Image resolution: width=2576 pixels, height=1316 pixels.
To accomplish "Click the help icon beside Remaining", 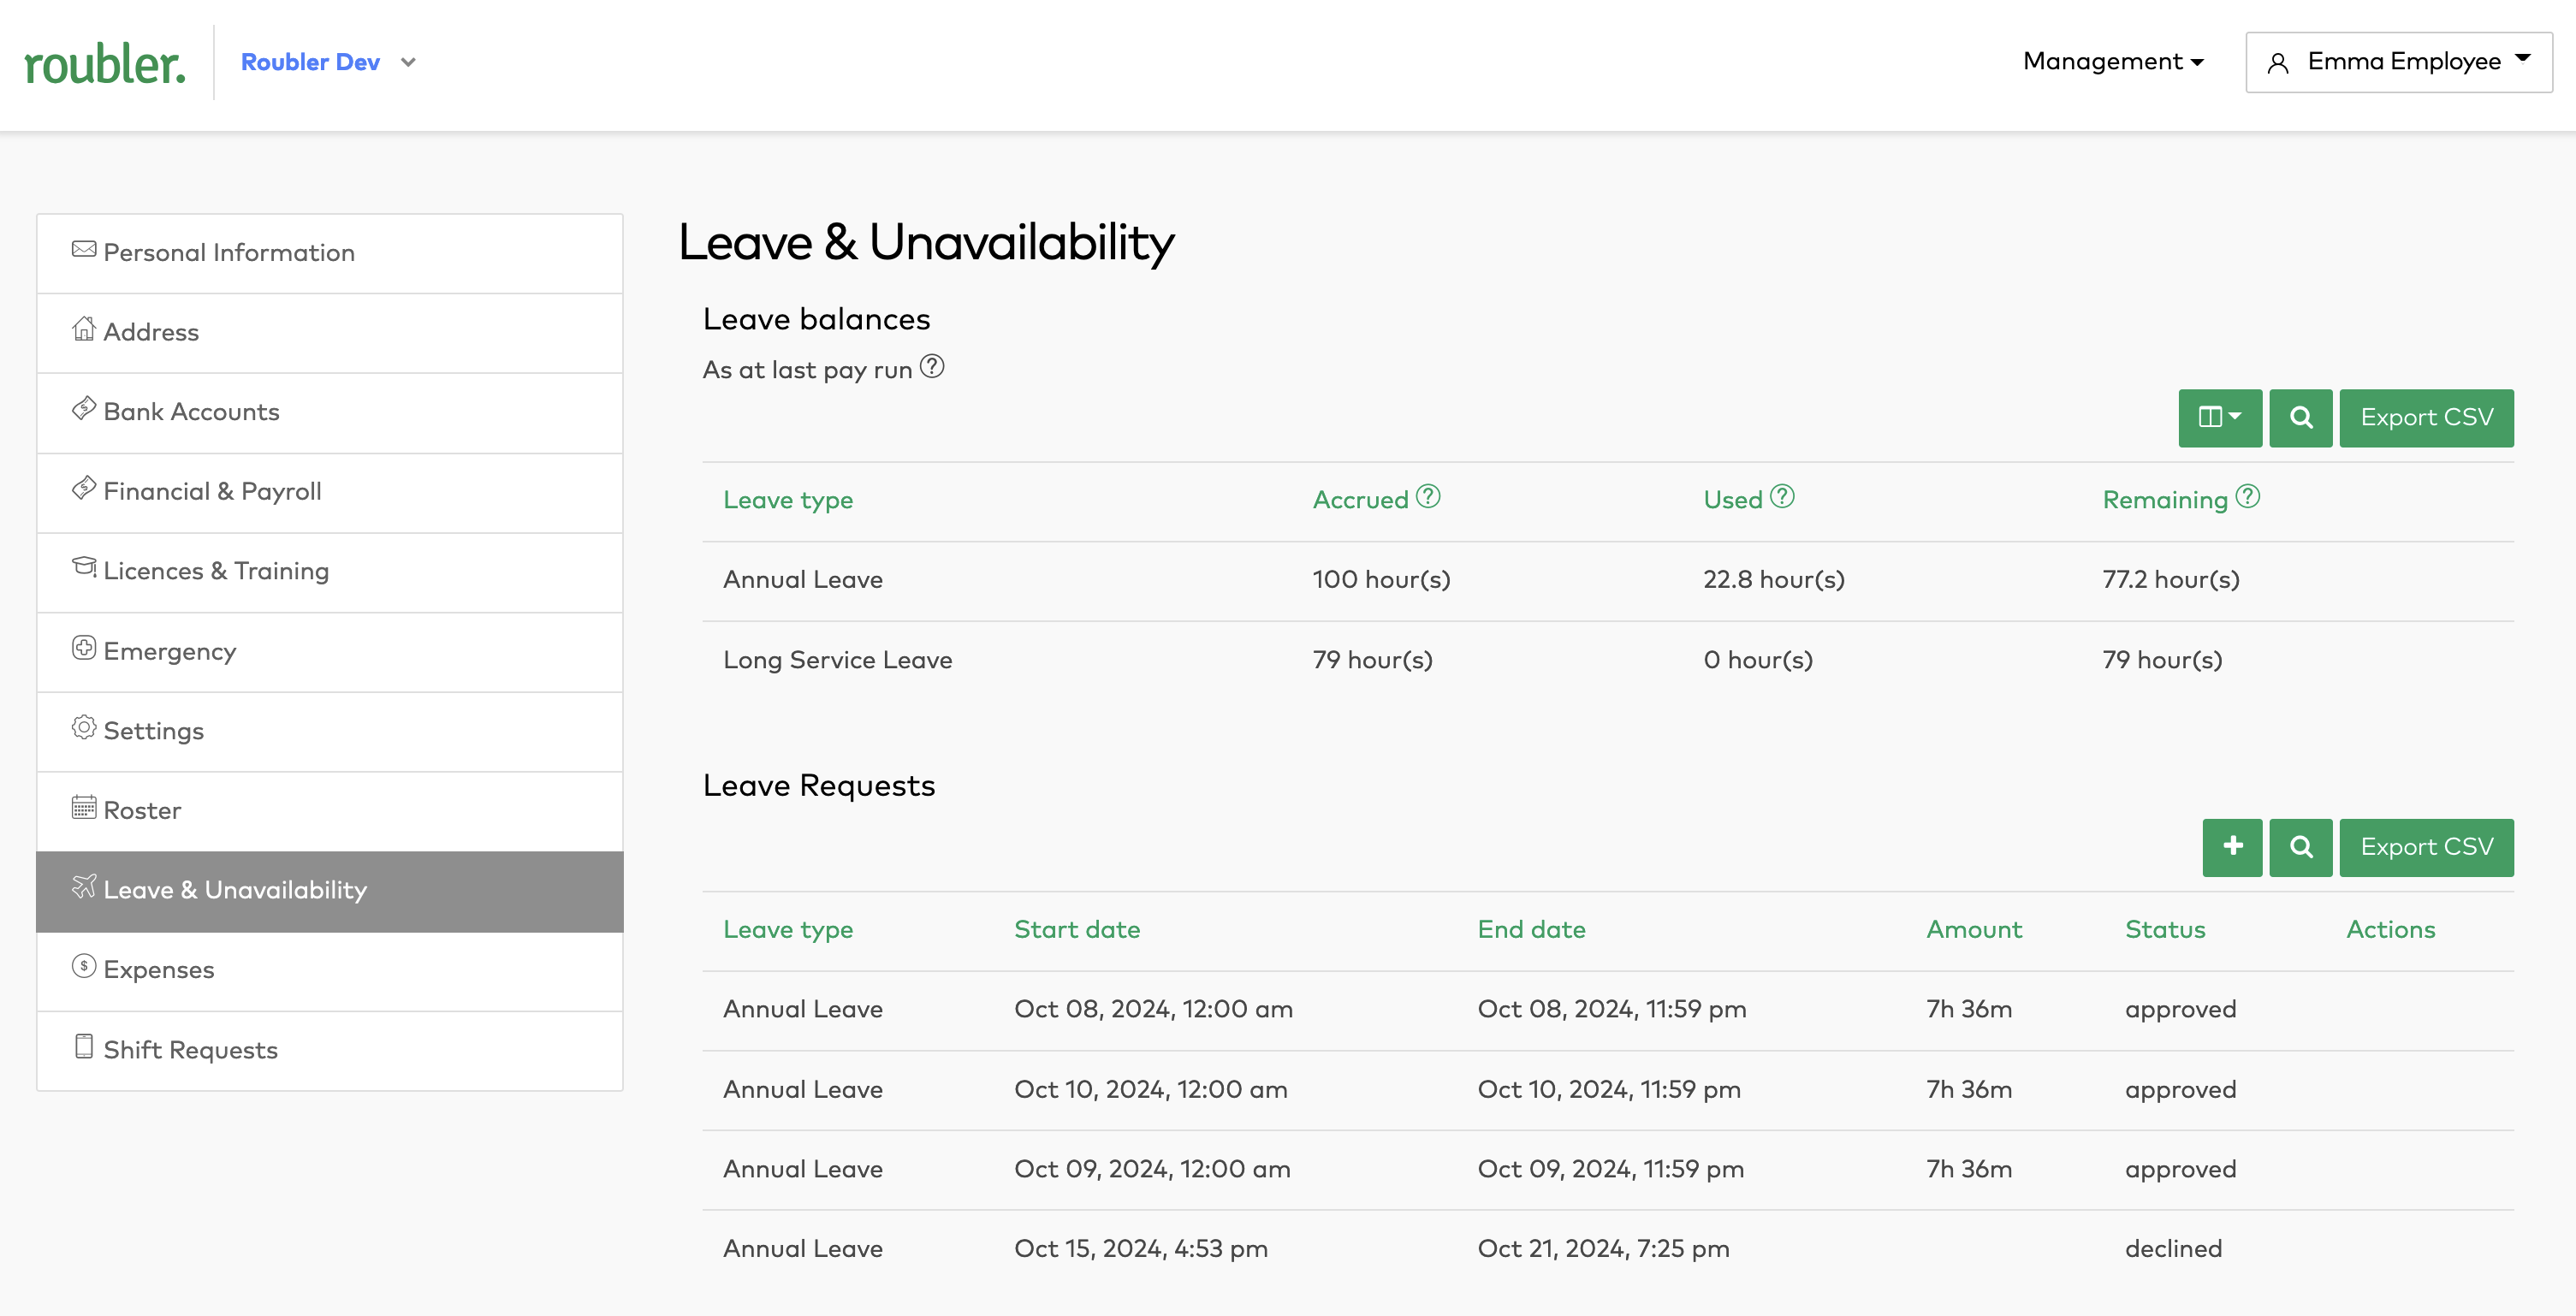I will (2248, 496).
